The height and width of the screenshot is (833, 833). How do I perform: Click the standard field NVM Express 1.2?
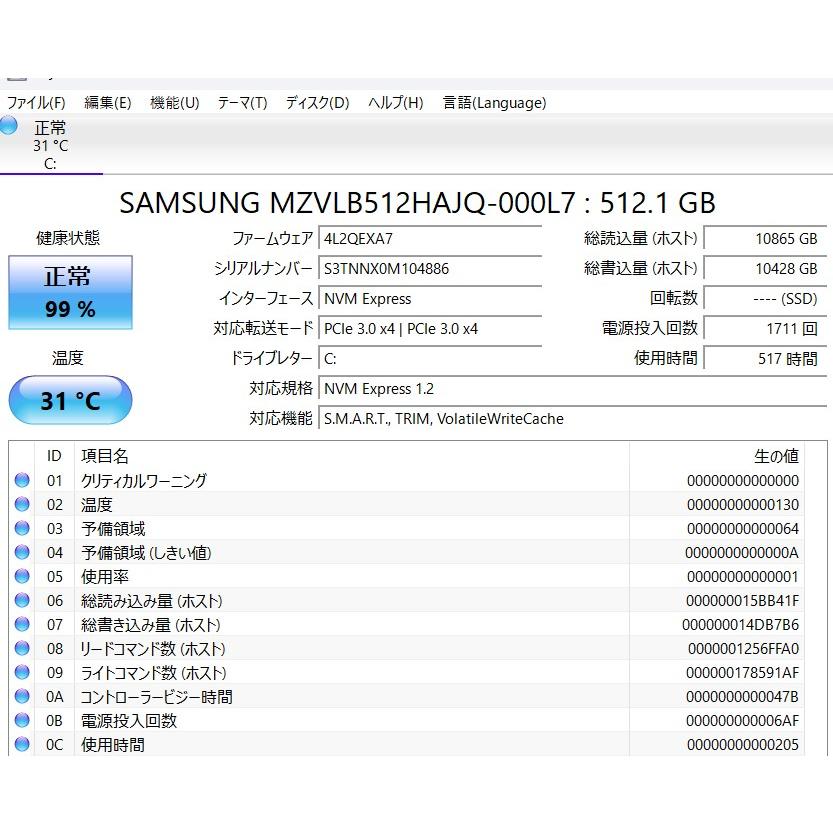pyautogui.click(x=573, y=389)
